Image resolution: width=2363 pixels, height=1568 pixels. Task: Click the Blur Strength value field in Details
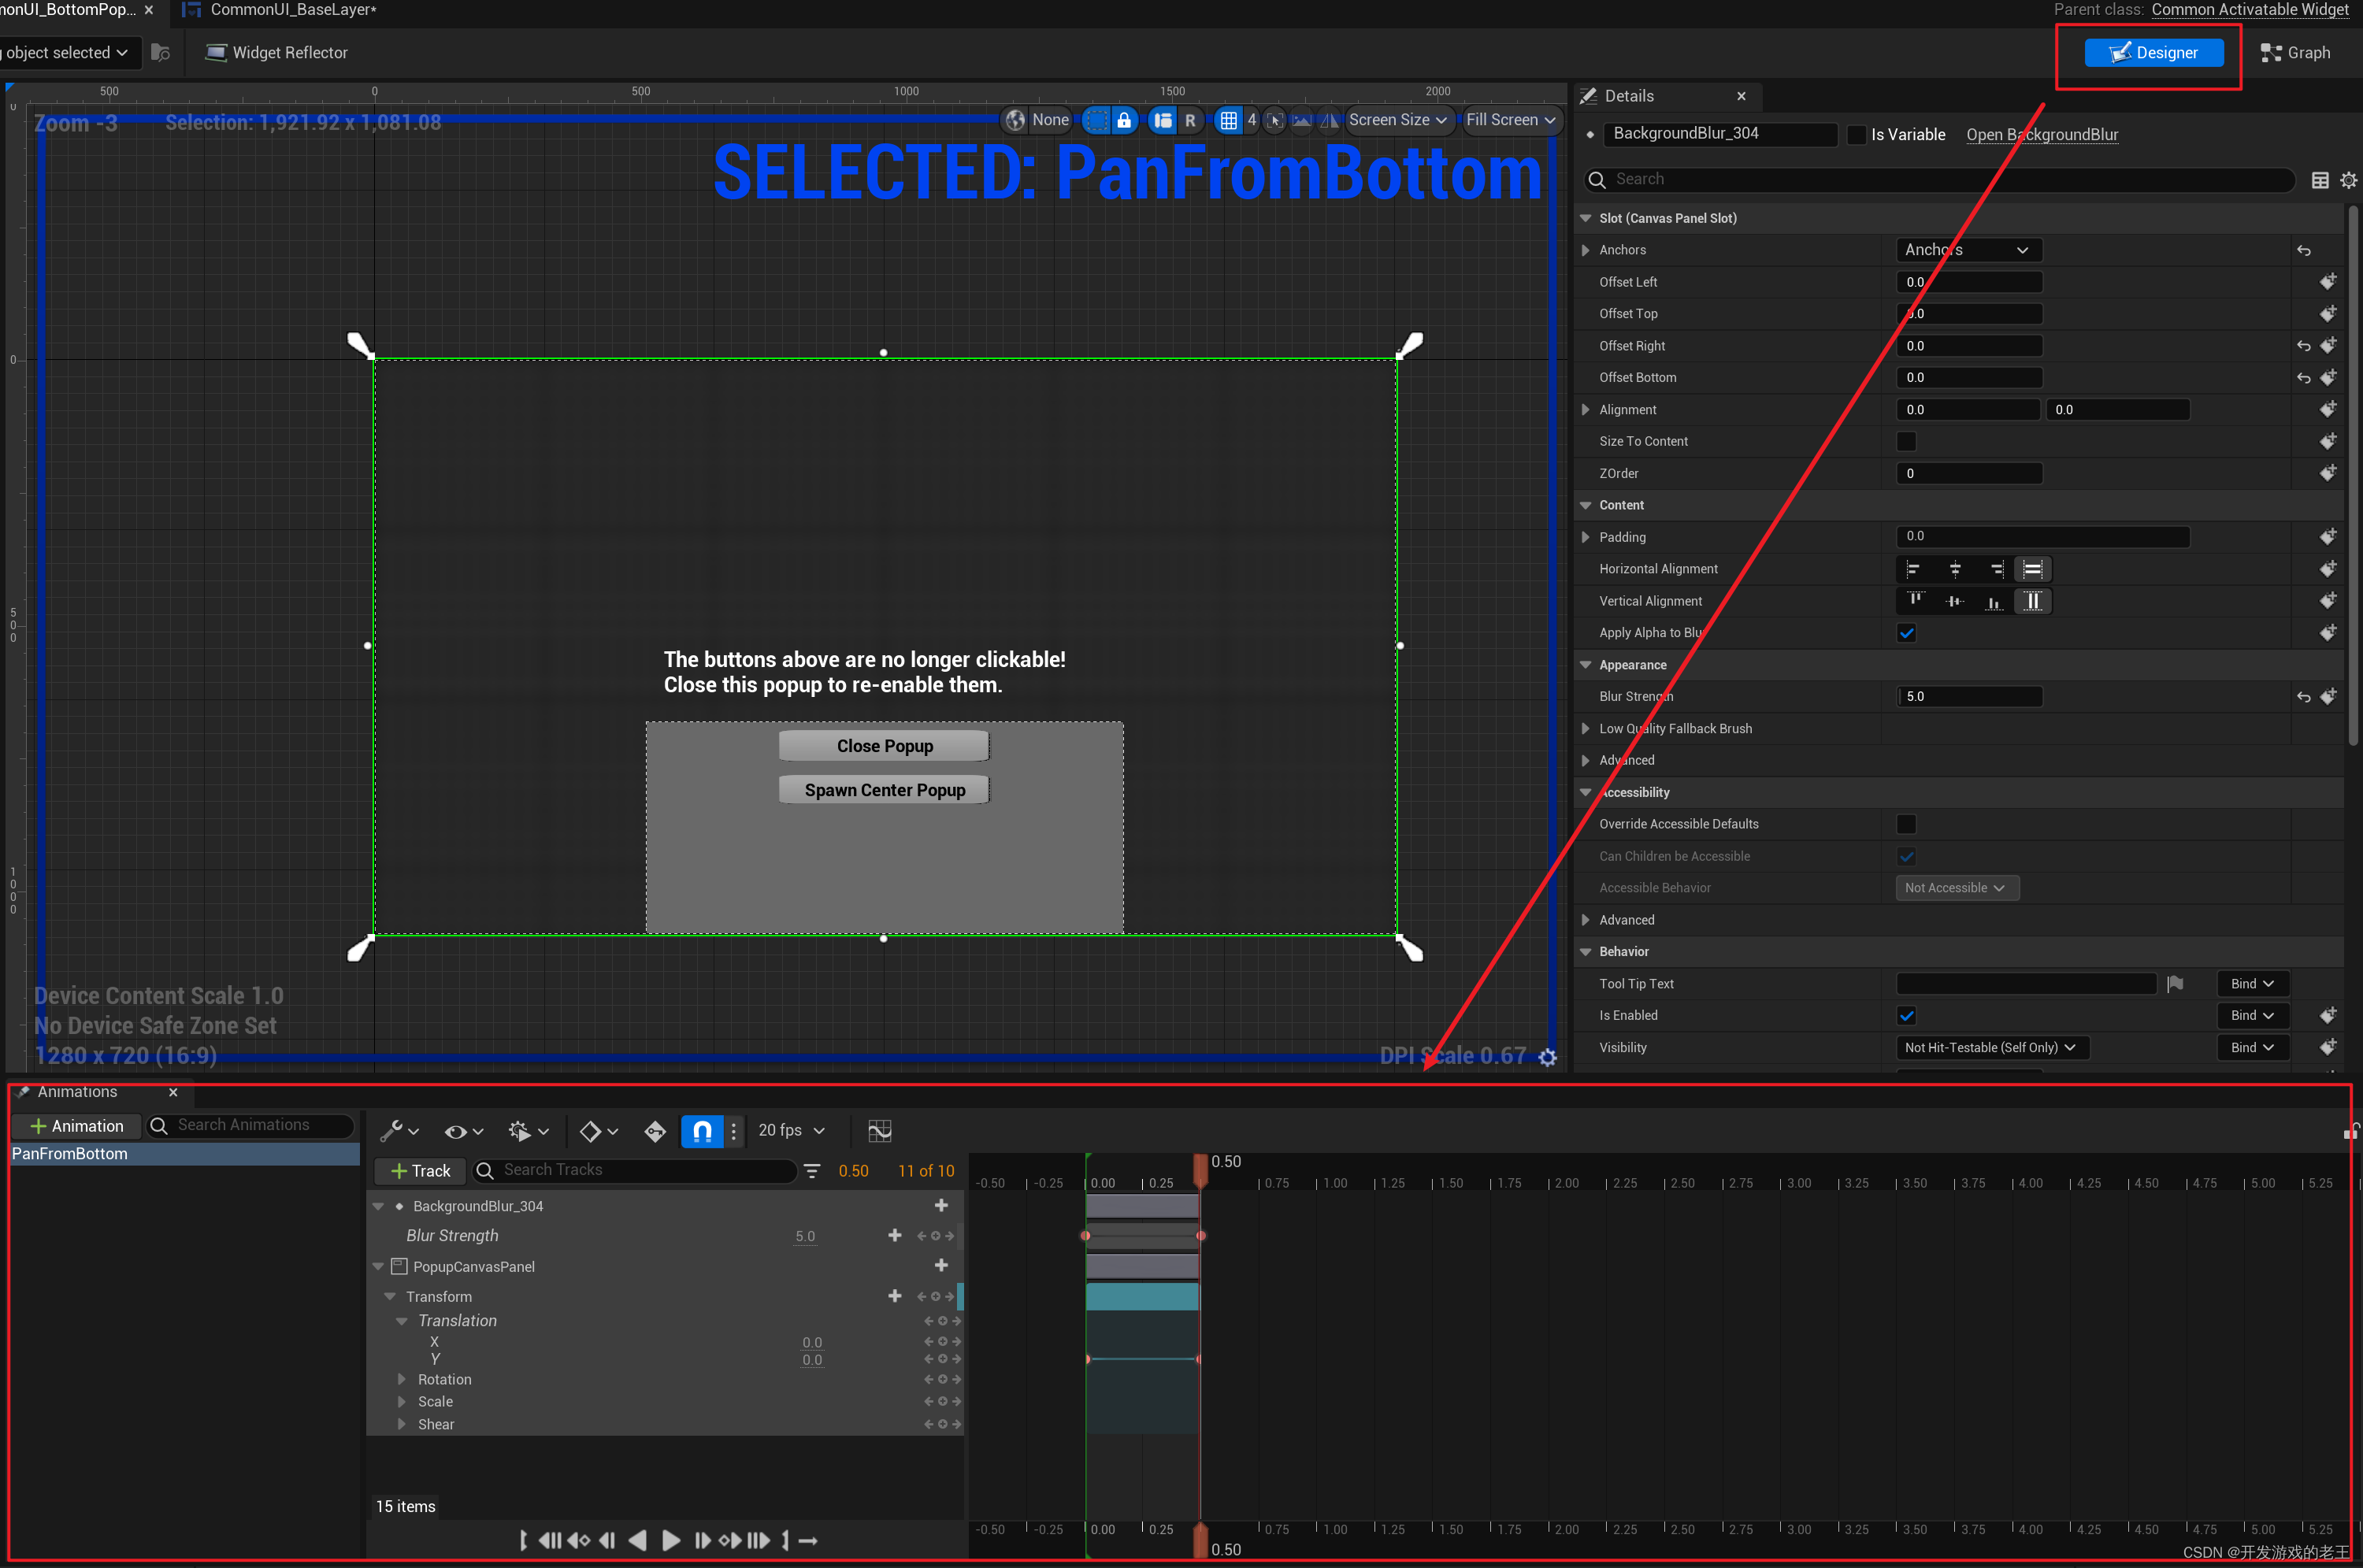(1968, 697)
